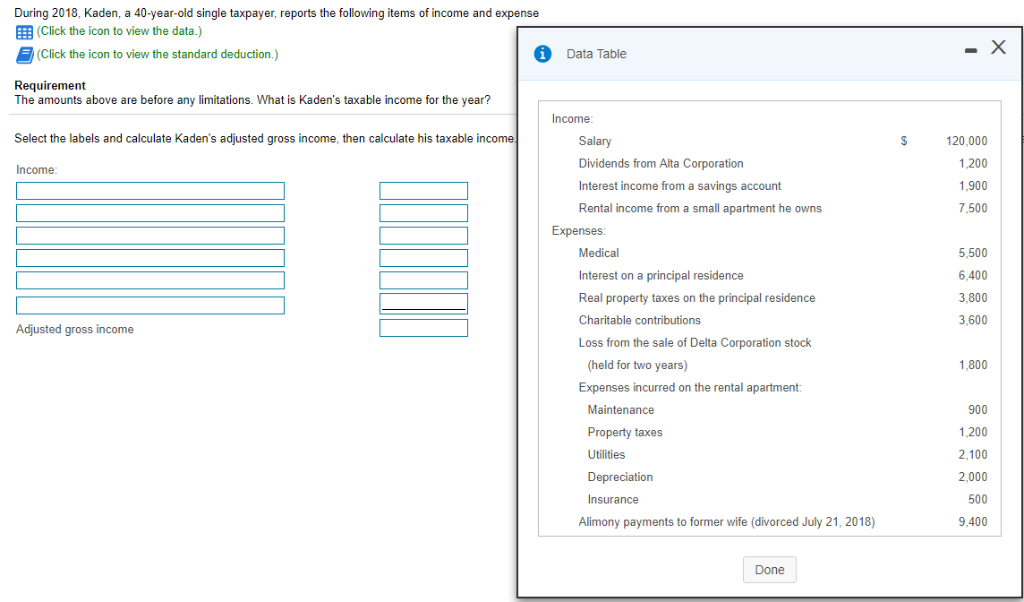The width and height of the screenshot is (1024, 602).
Task: Click the first income amount box
Action: [x=423, y=191]
